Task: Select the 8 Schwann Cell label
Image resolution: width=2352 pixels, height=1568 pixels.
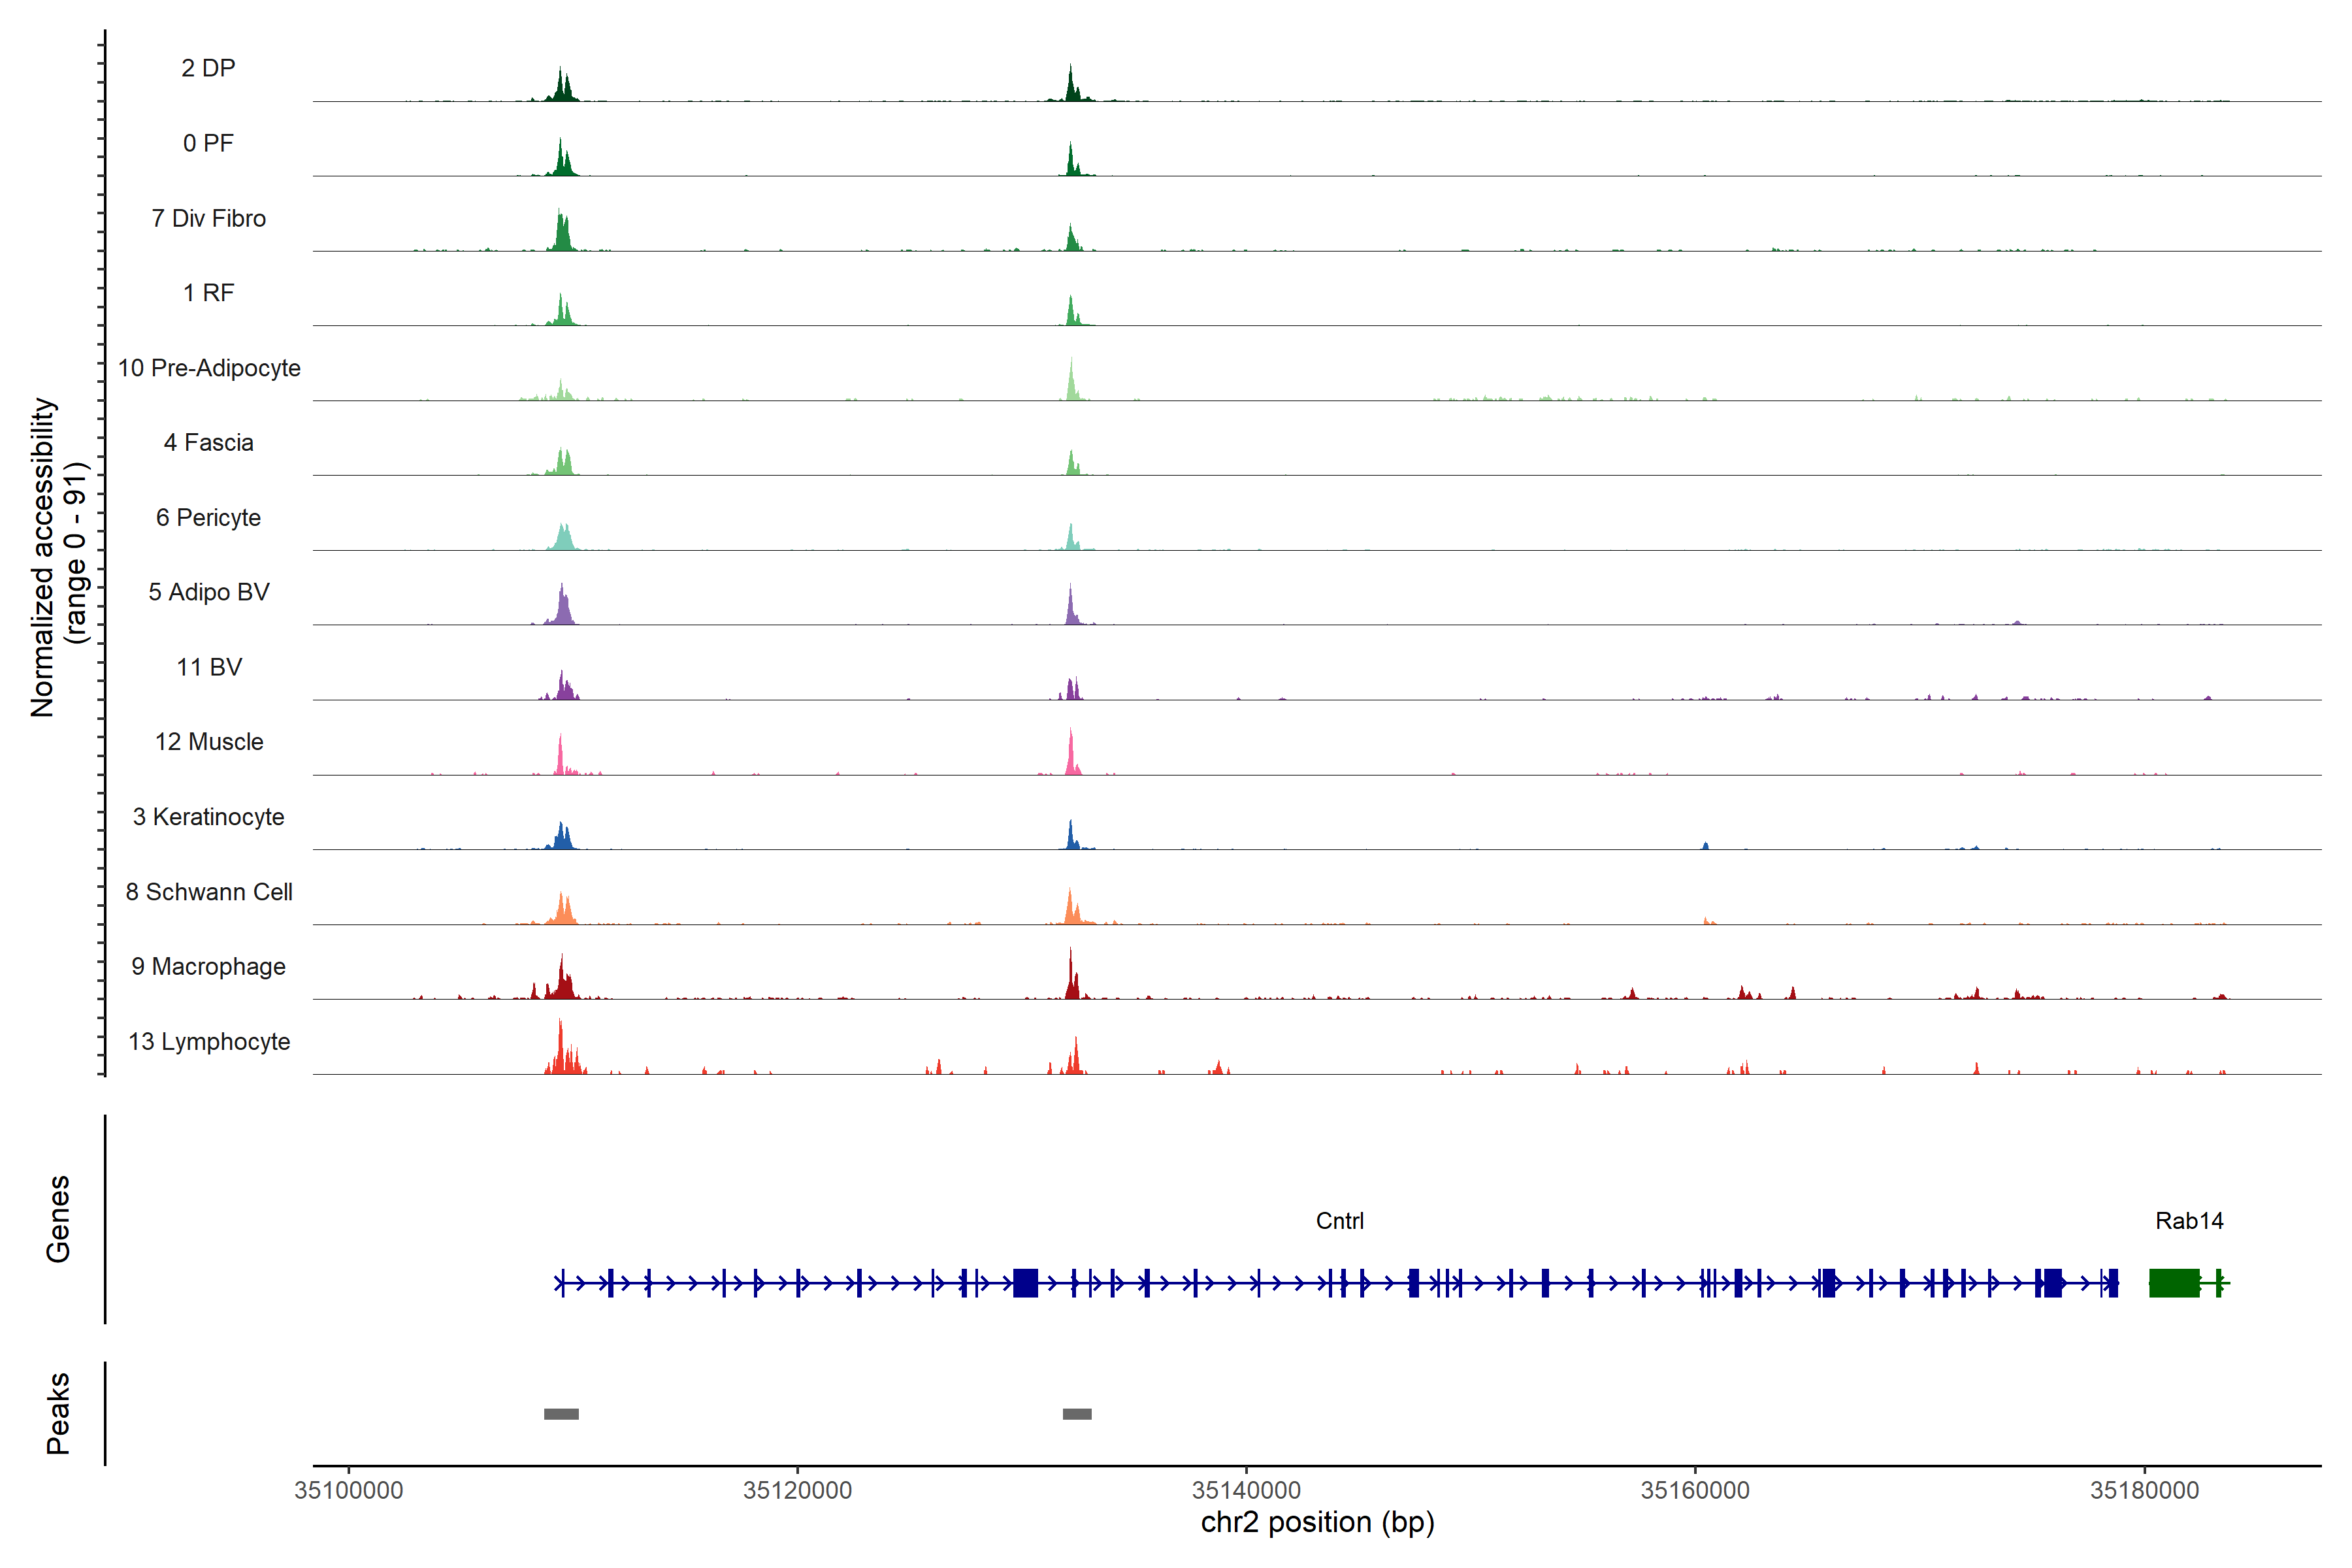Action: point(209,892)
